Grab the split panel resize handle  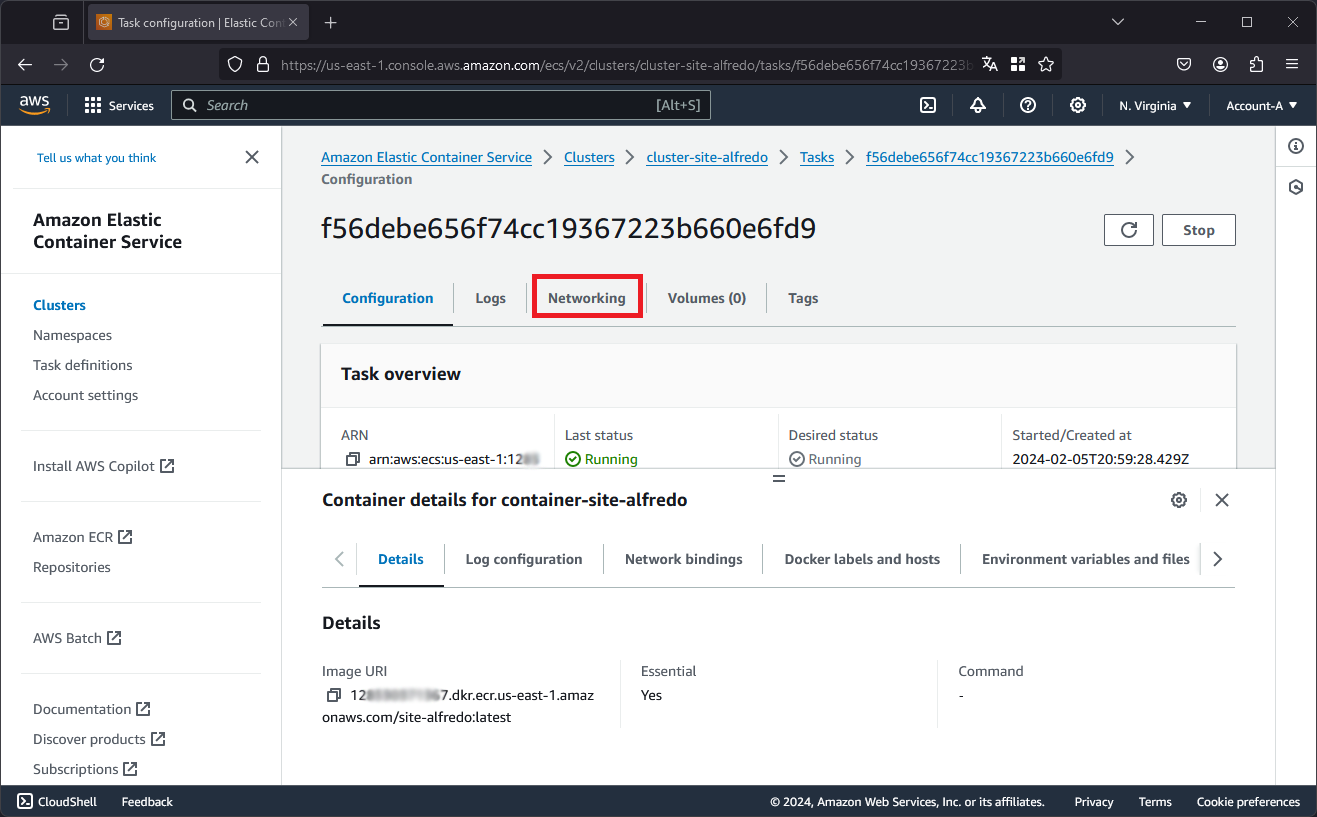click(x=779, y=479)
